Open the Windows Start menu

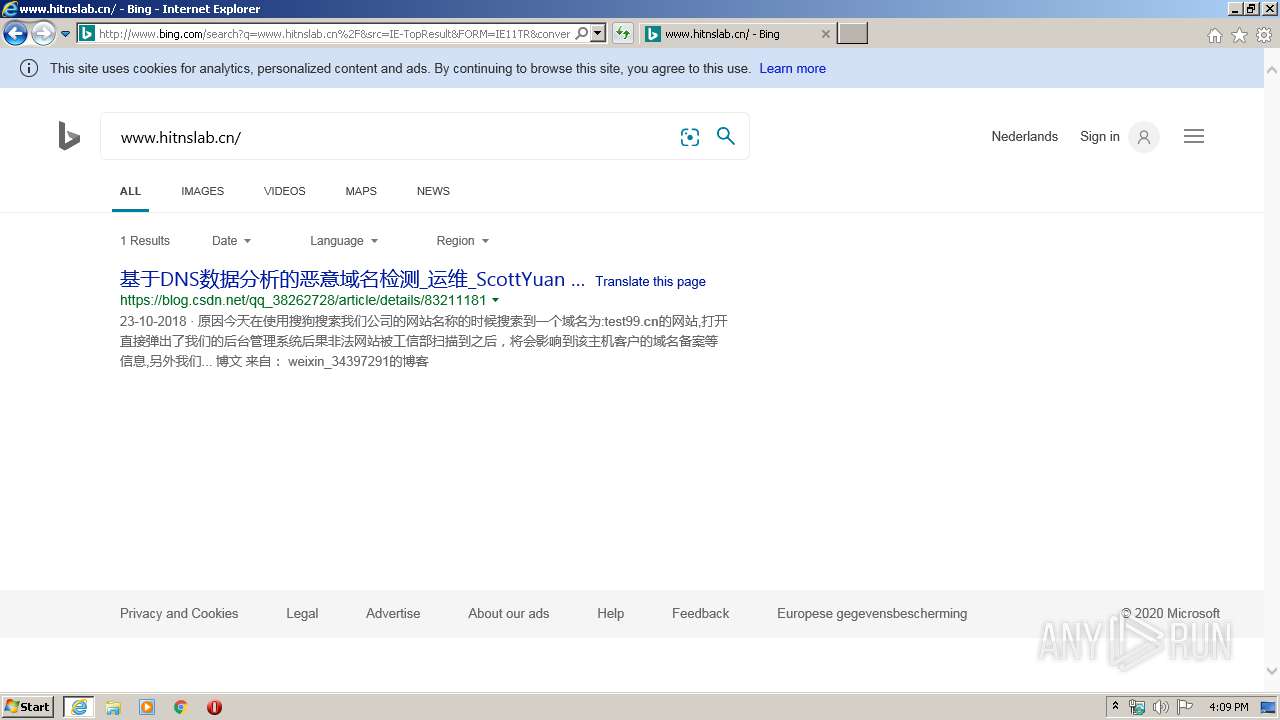tap(28, 707)
